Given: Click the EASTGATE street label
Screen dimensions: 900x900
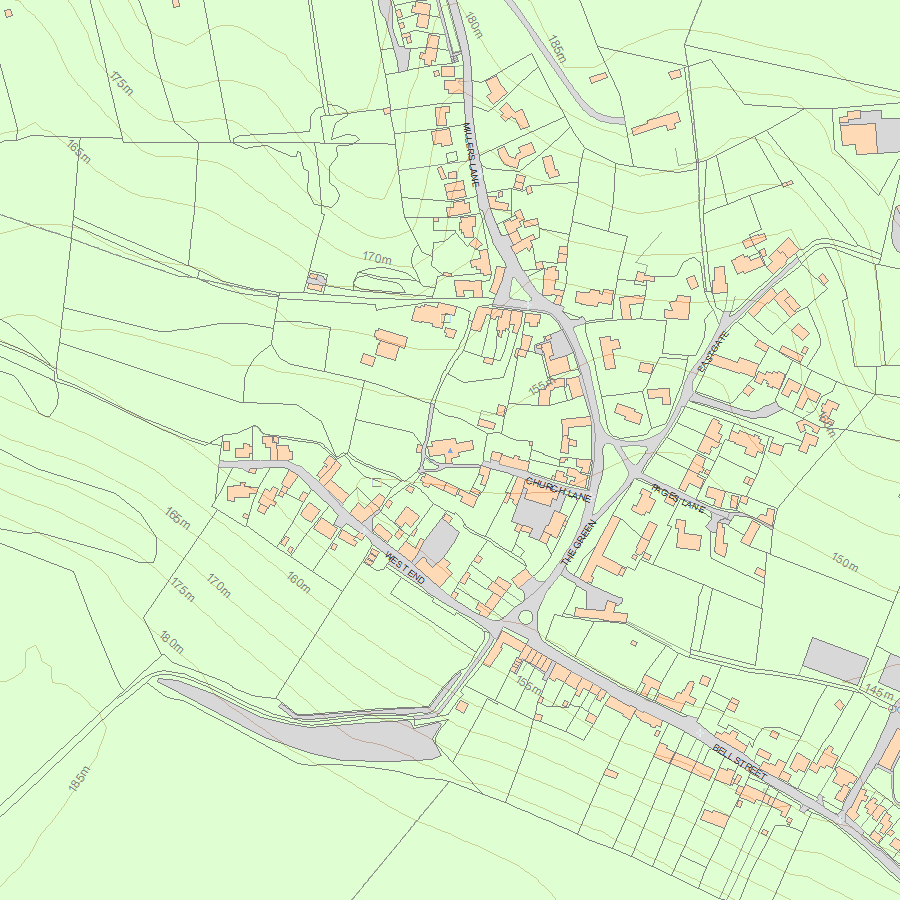Looking at the screenshot, I should coord(713,352).
